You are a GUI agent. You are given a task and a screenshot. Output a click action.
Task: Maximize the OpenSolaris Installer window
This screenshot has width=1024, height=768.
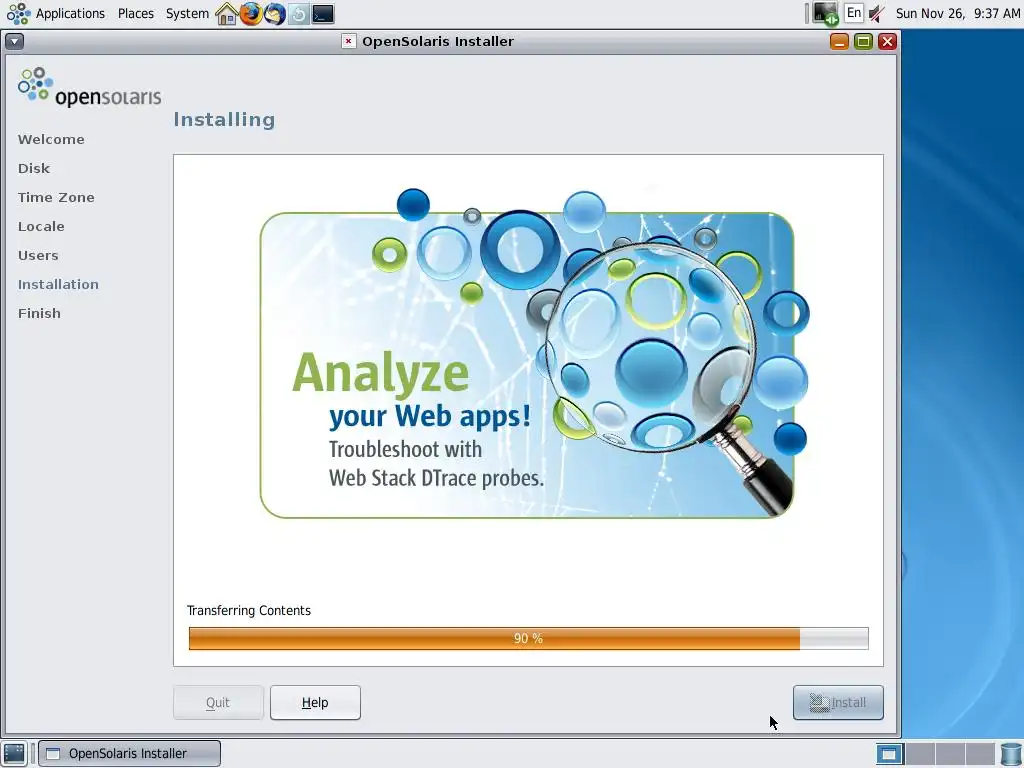tap(863, 42)
